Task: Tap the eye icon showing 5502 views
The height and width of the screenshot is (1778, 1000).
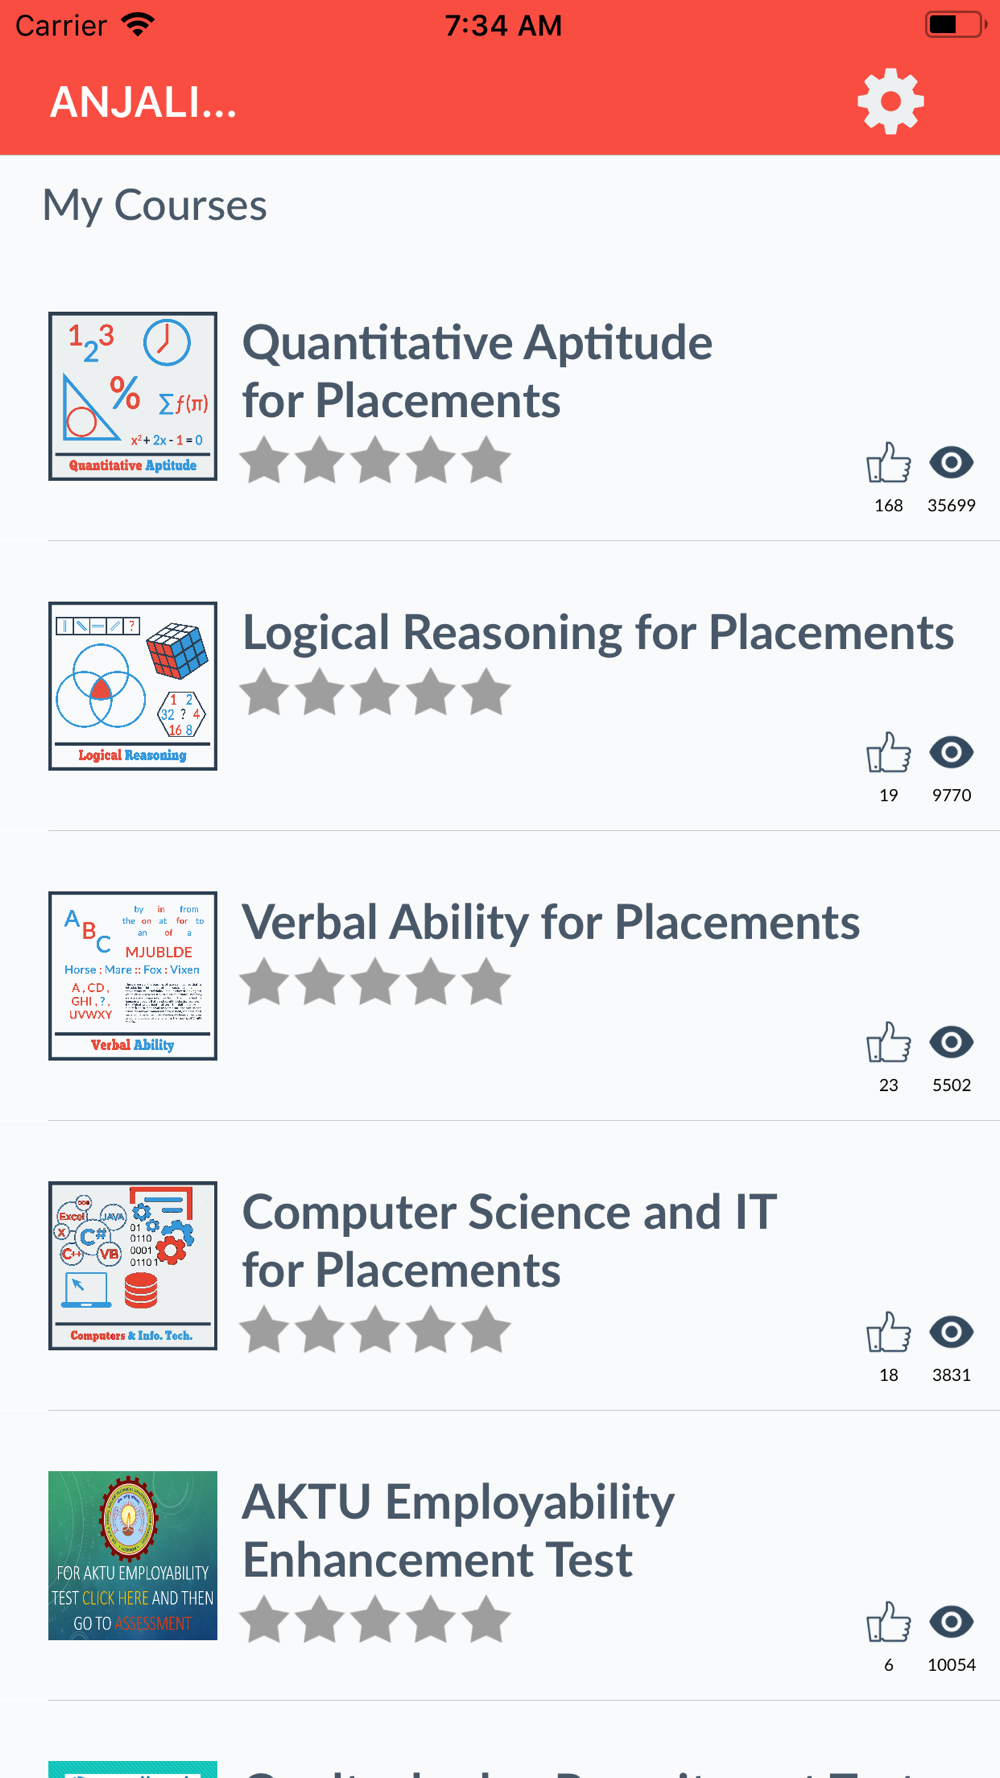Action: coord(951,1042)
